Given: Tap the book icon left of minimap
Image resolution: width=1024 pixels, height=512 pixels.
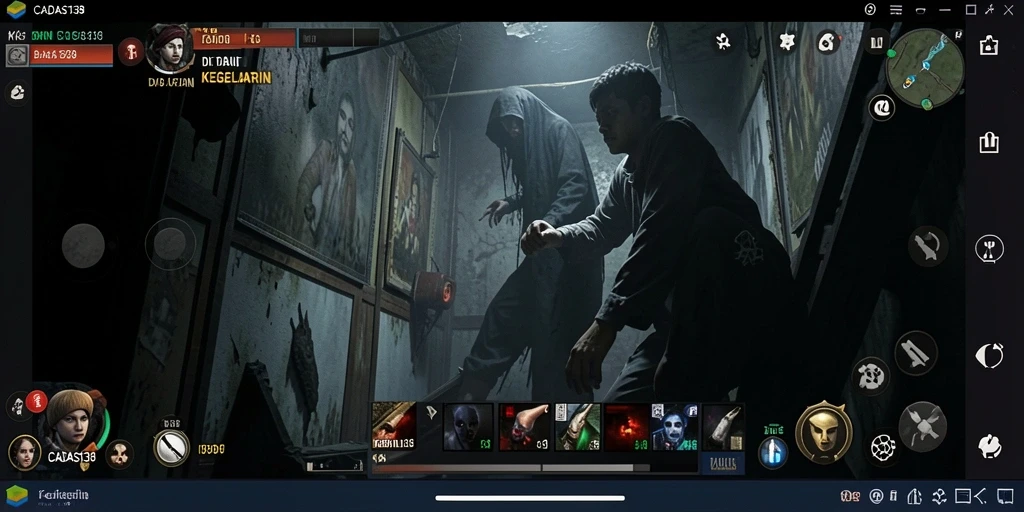Looking at the screenshot, I should pyautogui.click(x=876, y=42).
